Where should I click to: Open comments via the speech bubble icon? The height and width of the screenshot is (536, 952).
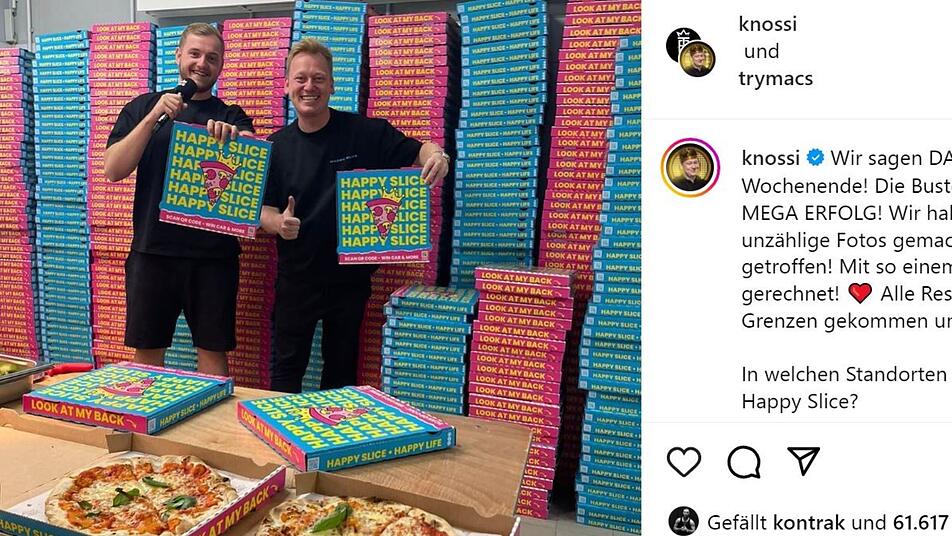[744, 462]
